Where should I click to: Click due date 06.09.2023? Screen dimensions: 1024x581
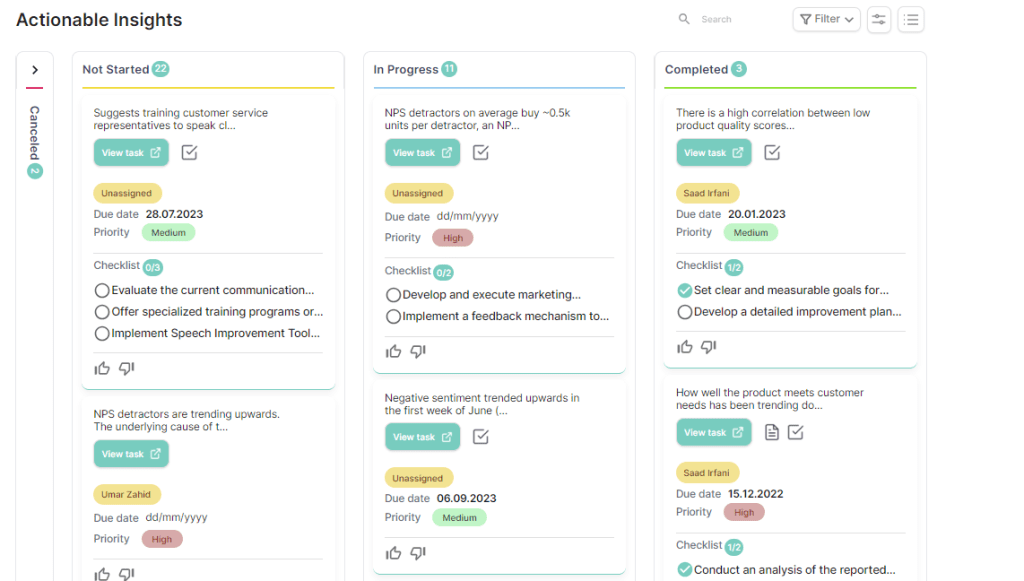click(466, 498)
